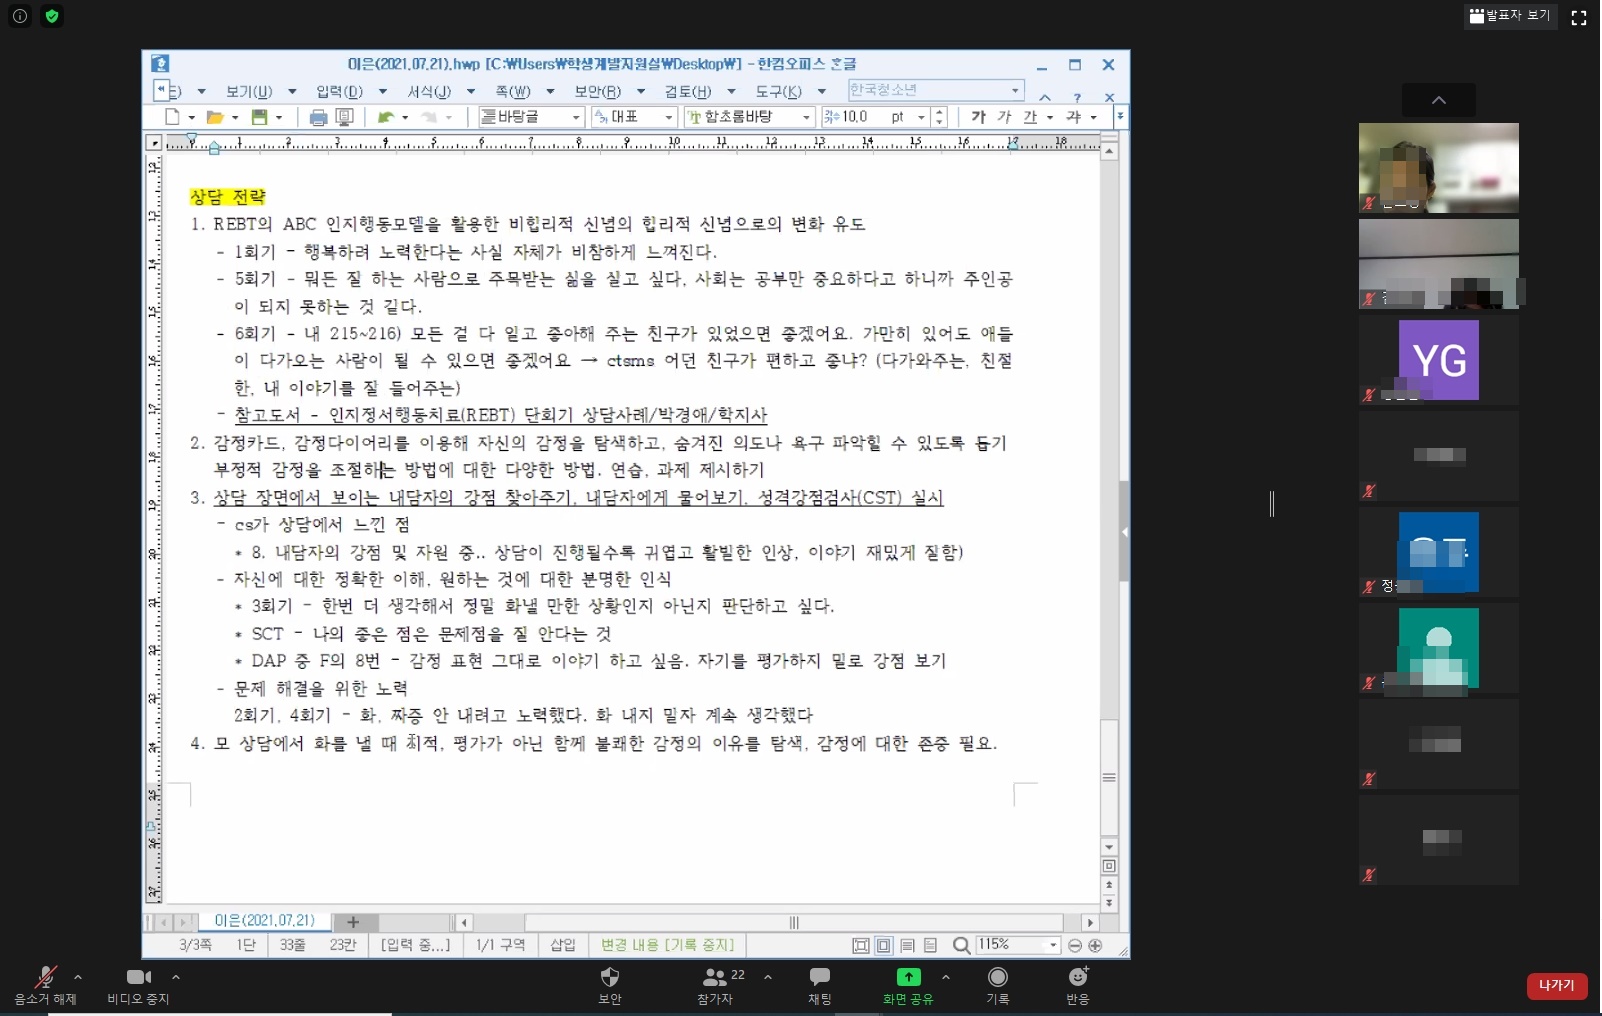1602x1016 pixels.
Task: Zoom out with minus circle icon
Action: pos(1075,945)
